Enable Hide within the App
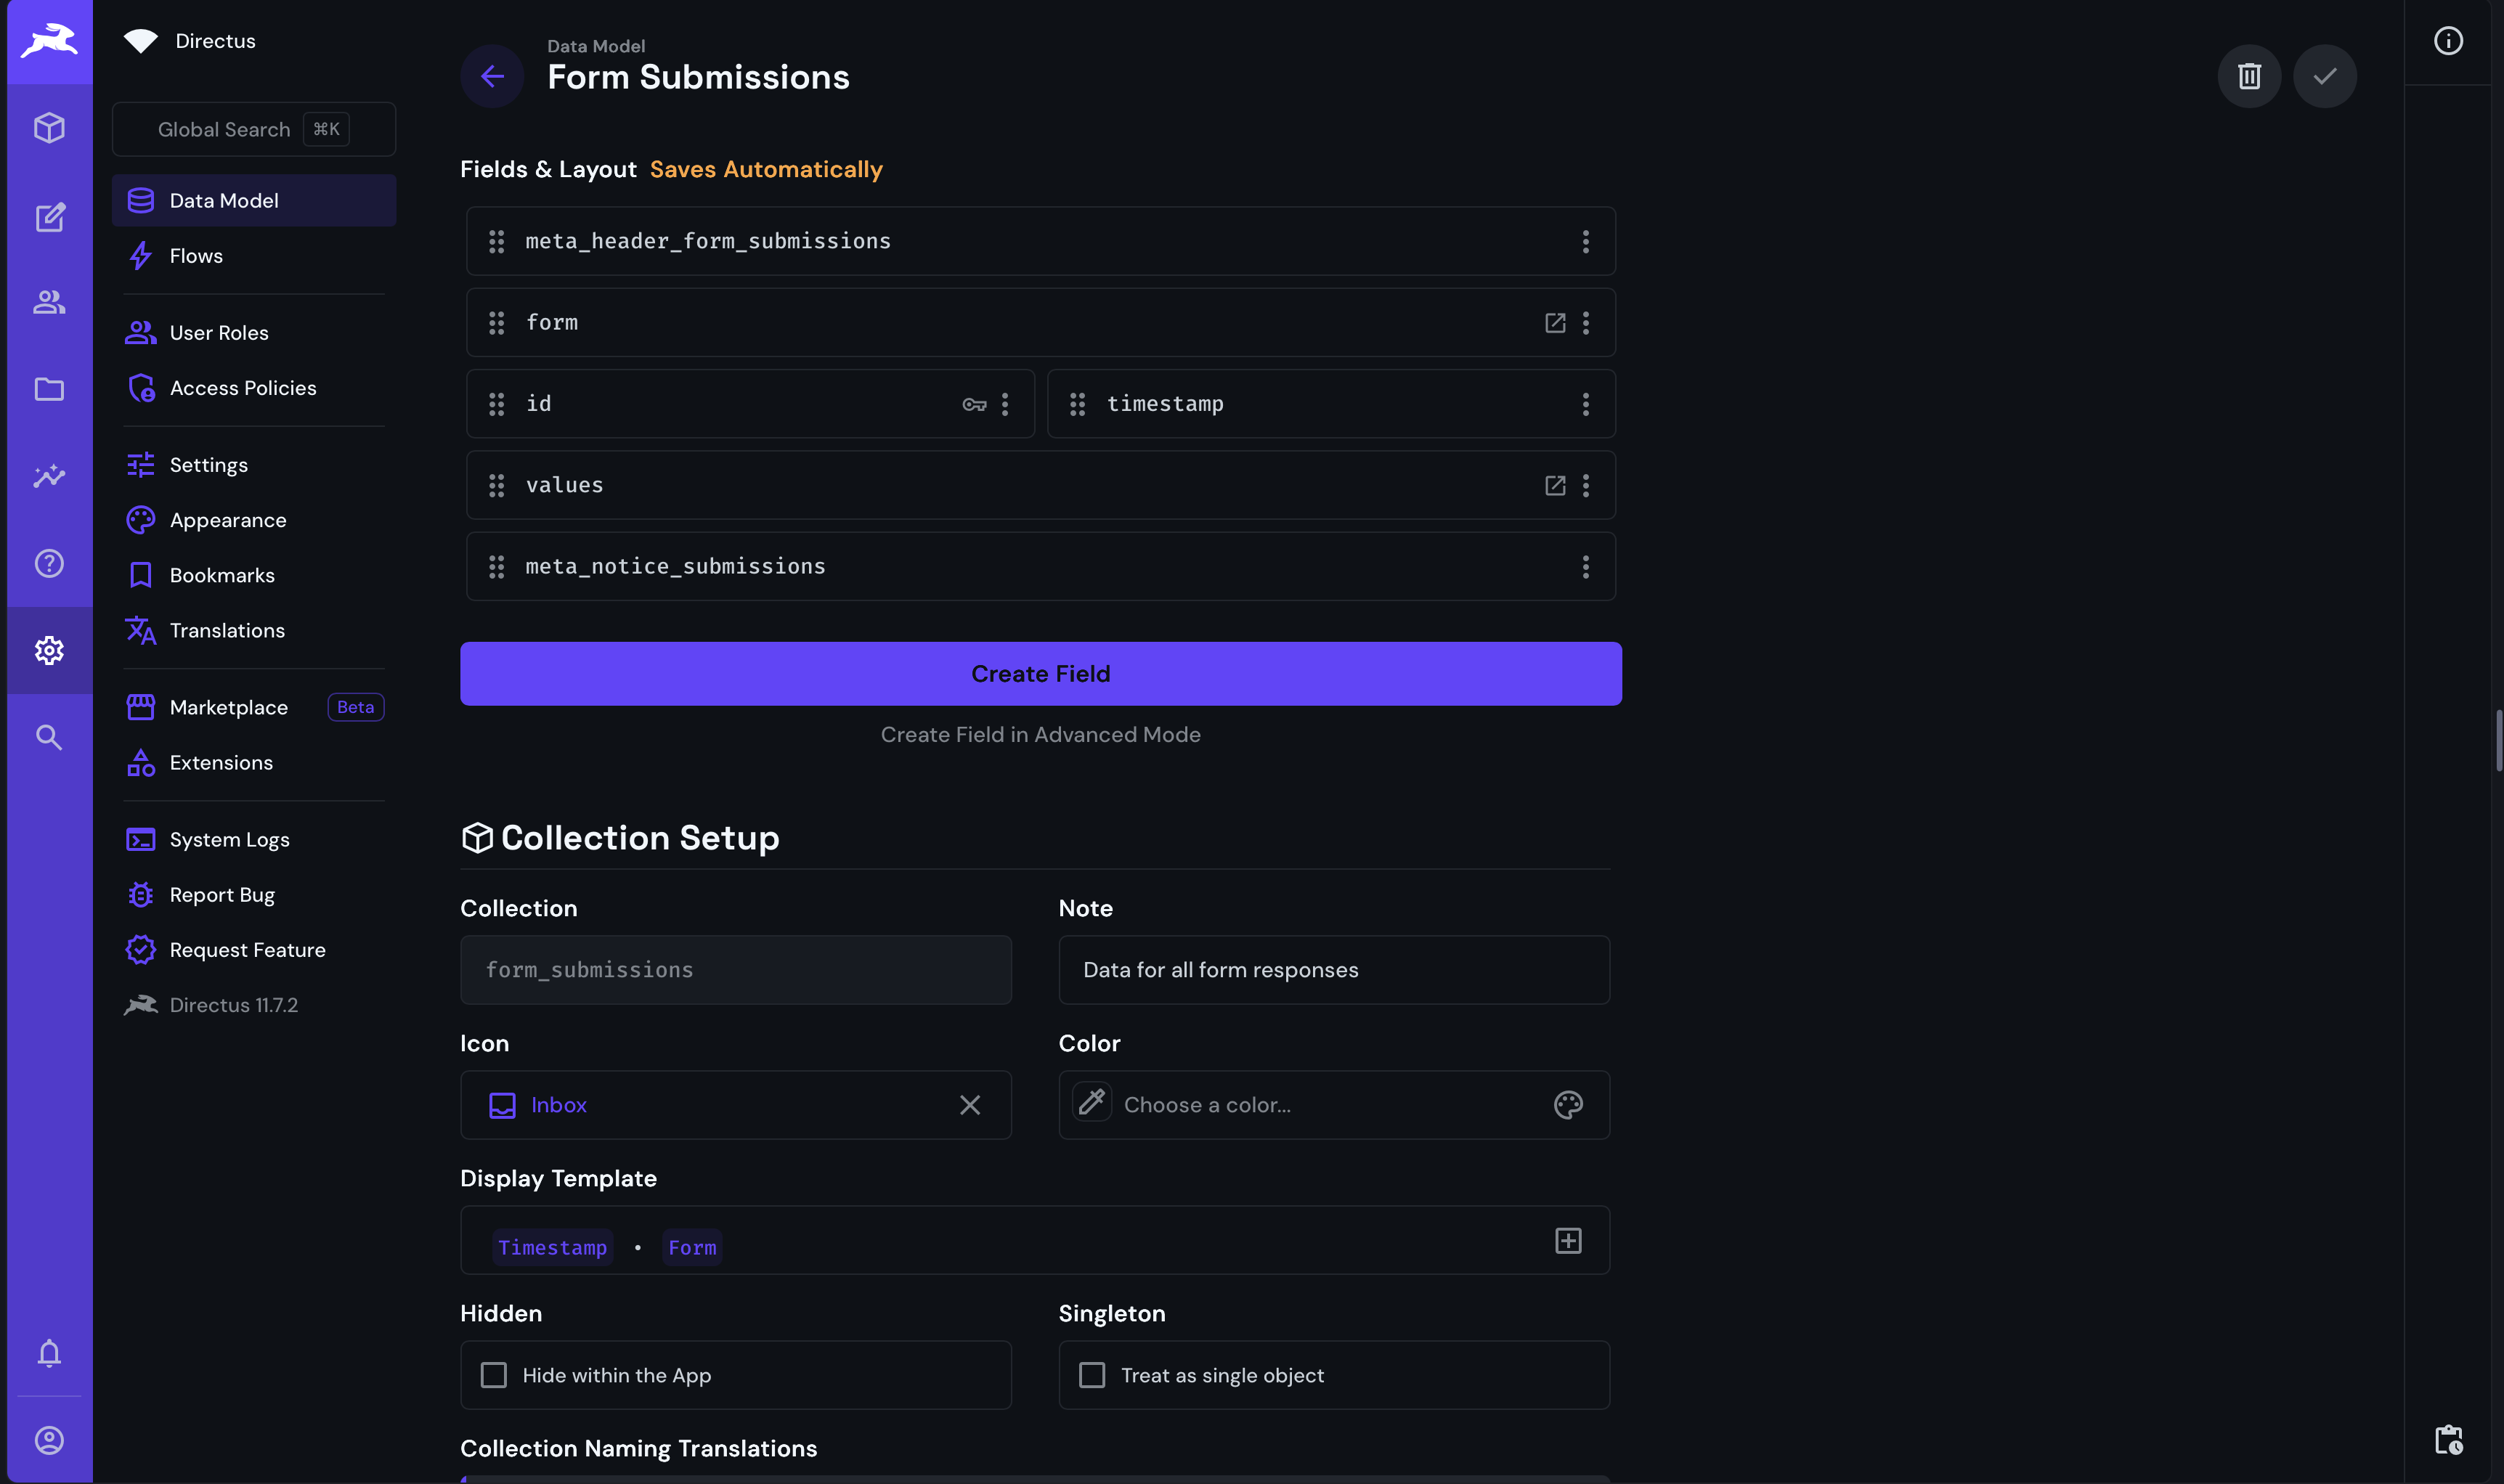 [495, 1375]
